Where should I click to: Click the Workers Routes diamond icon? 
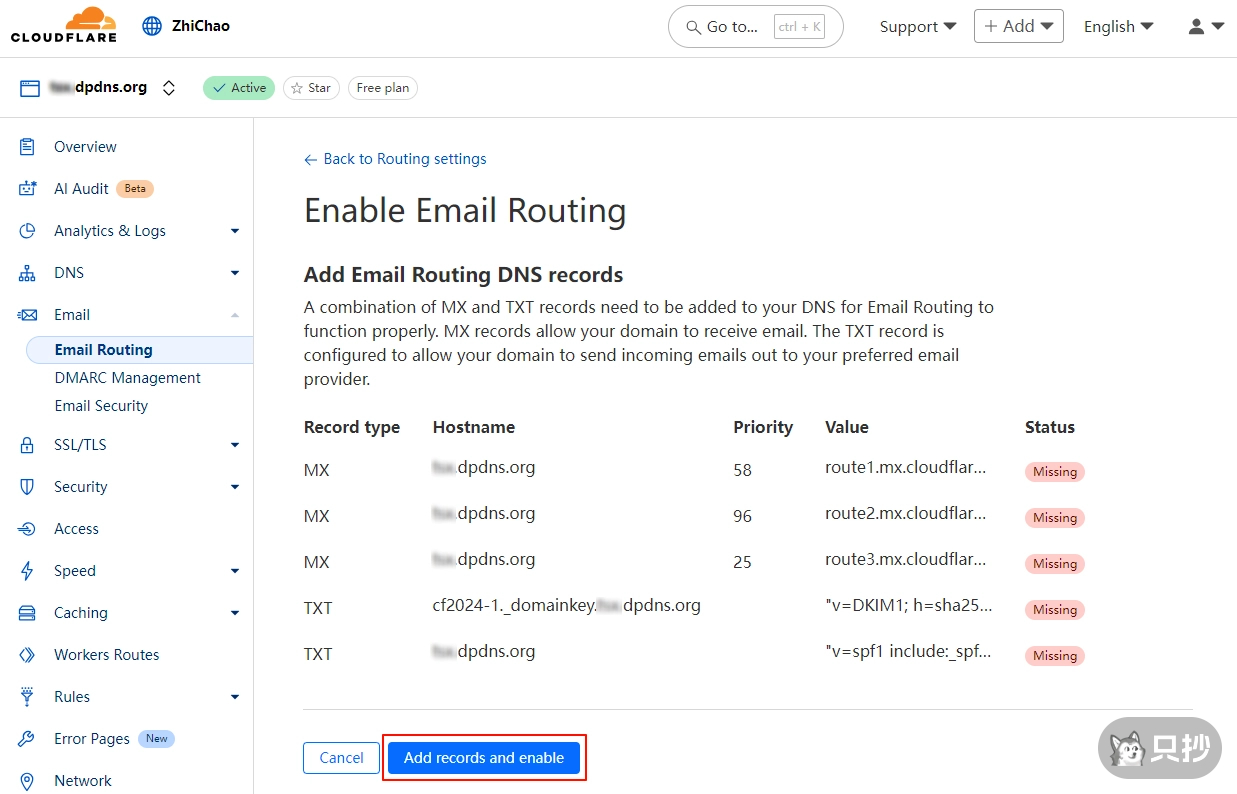(x=28, y=655)
